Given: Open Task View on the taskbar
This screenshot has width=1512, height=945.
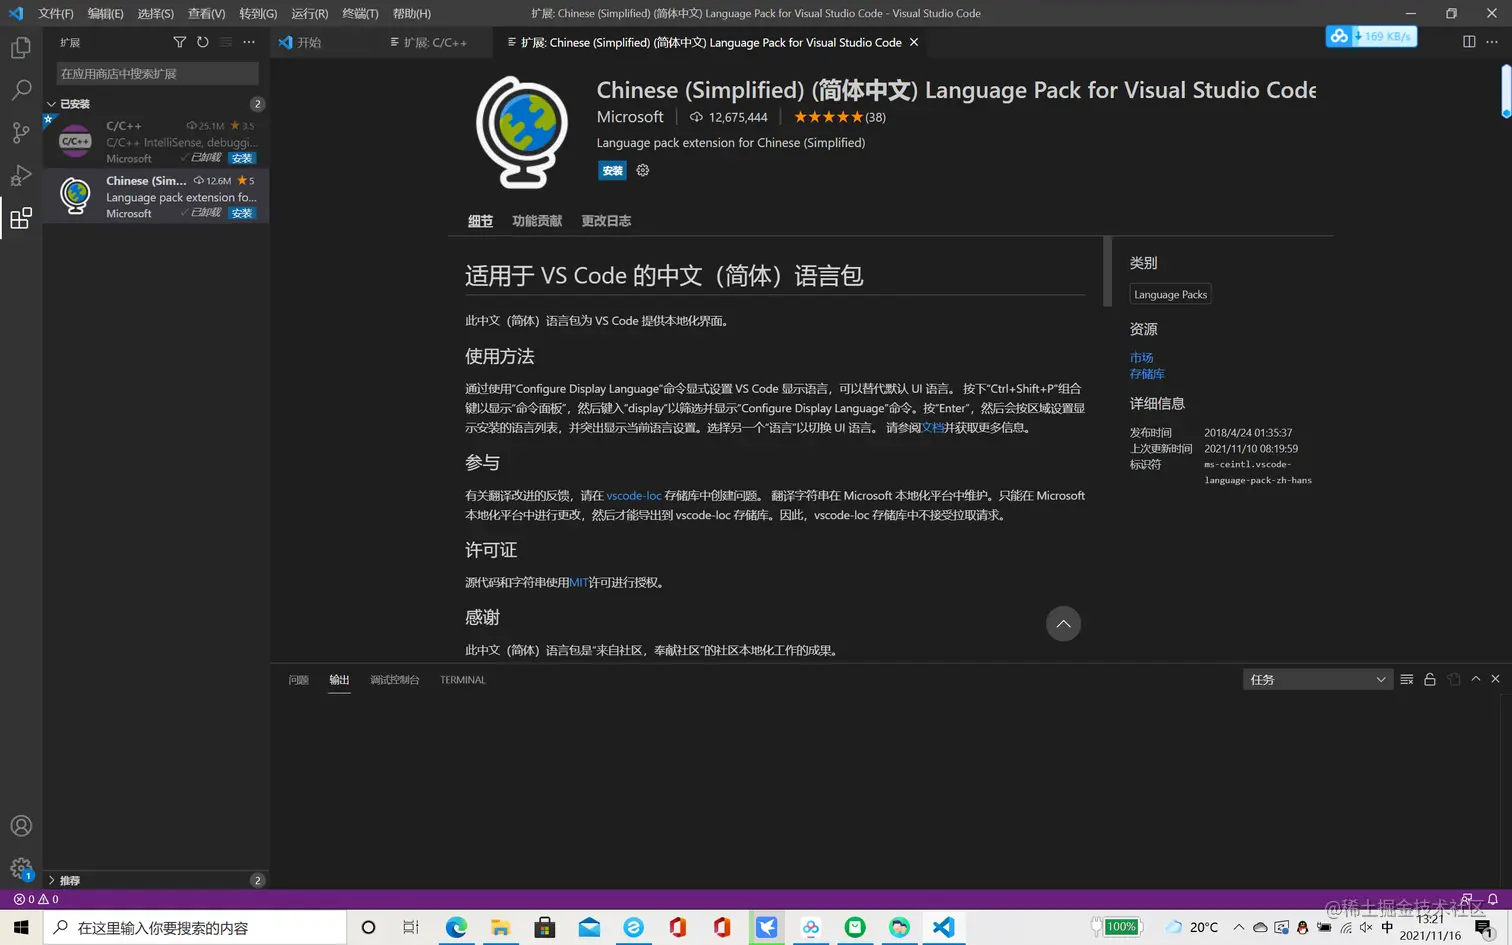Looking at the screenshot, I should [411, 927].
